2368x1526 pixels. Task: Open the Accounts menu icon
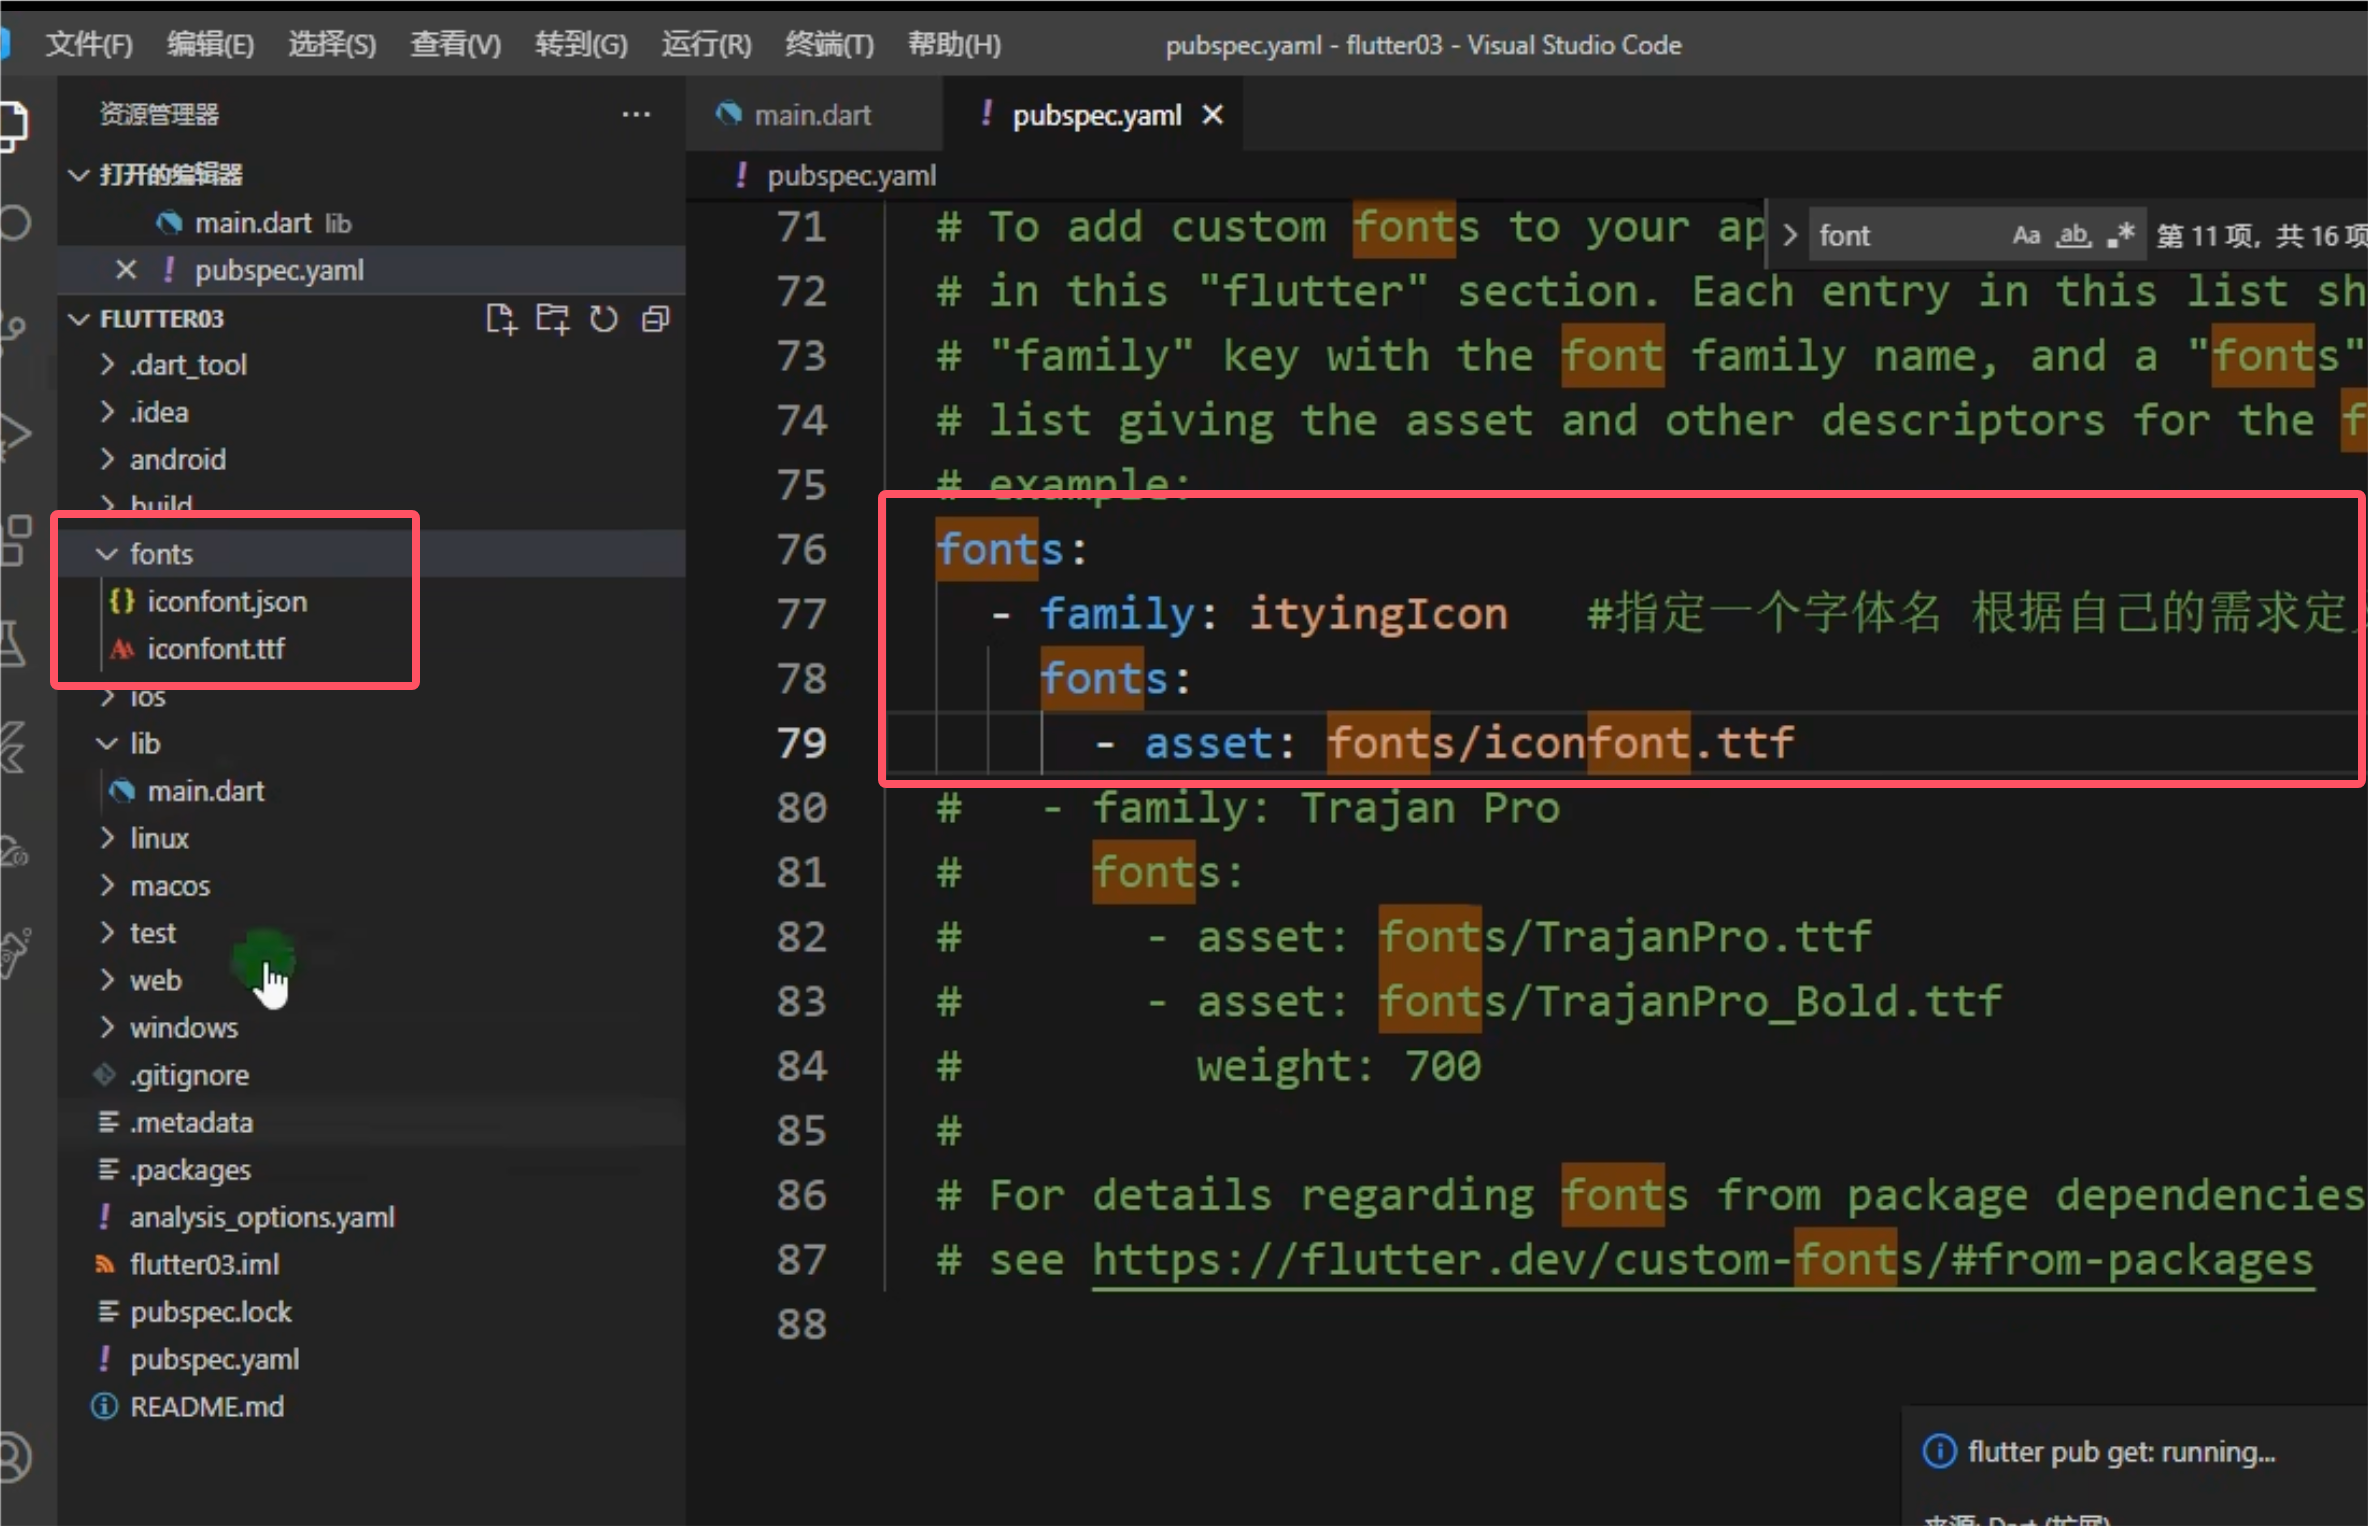14,1458
